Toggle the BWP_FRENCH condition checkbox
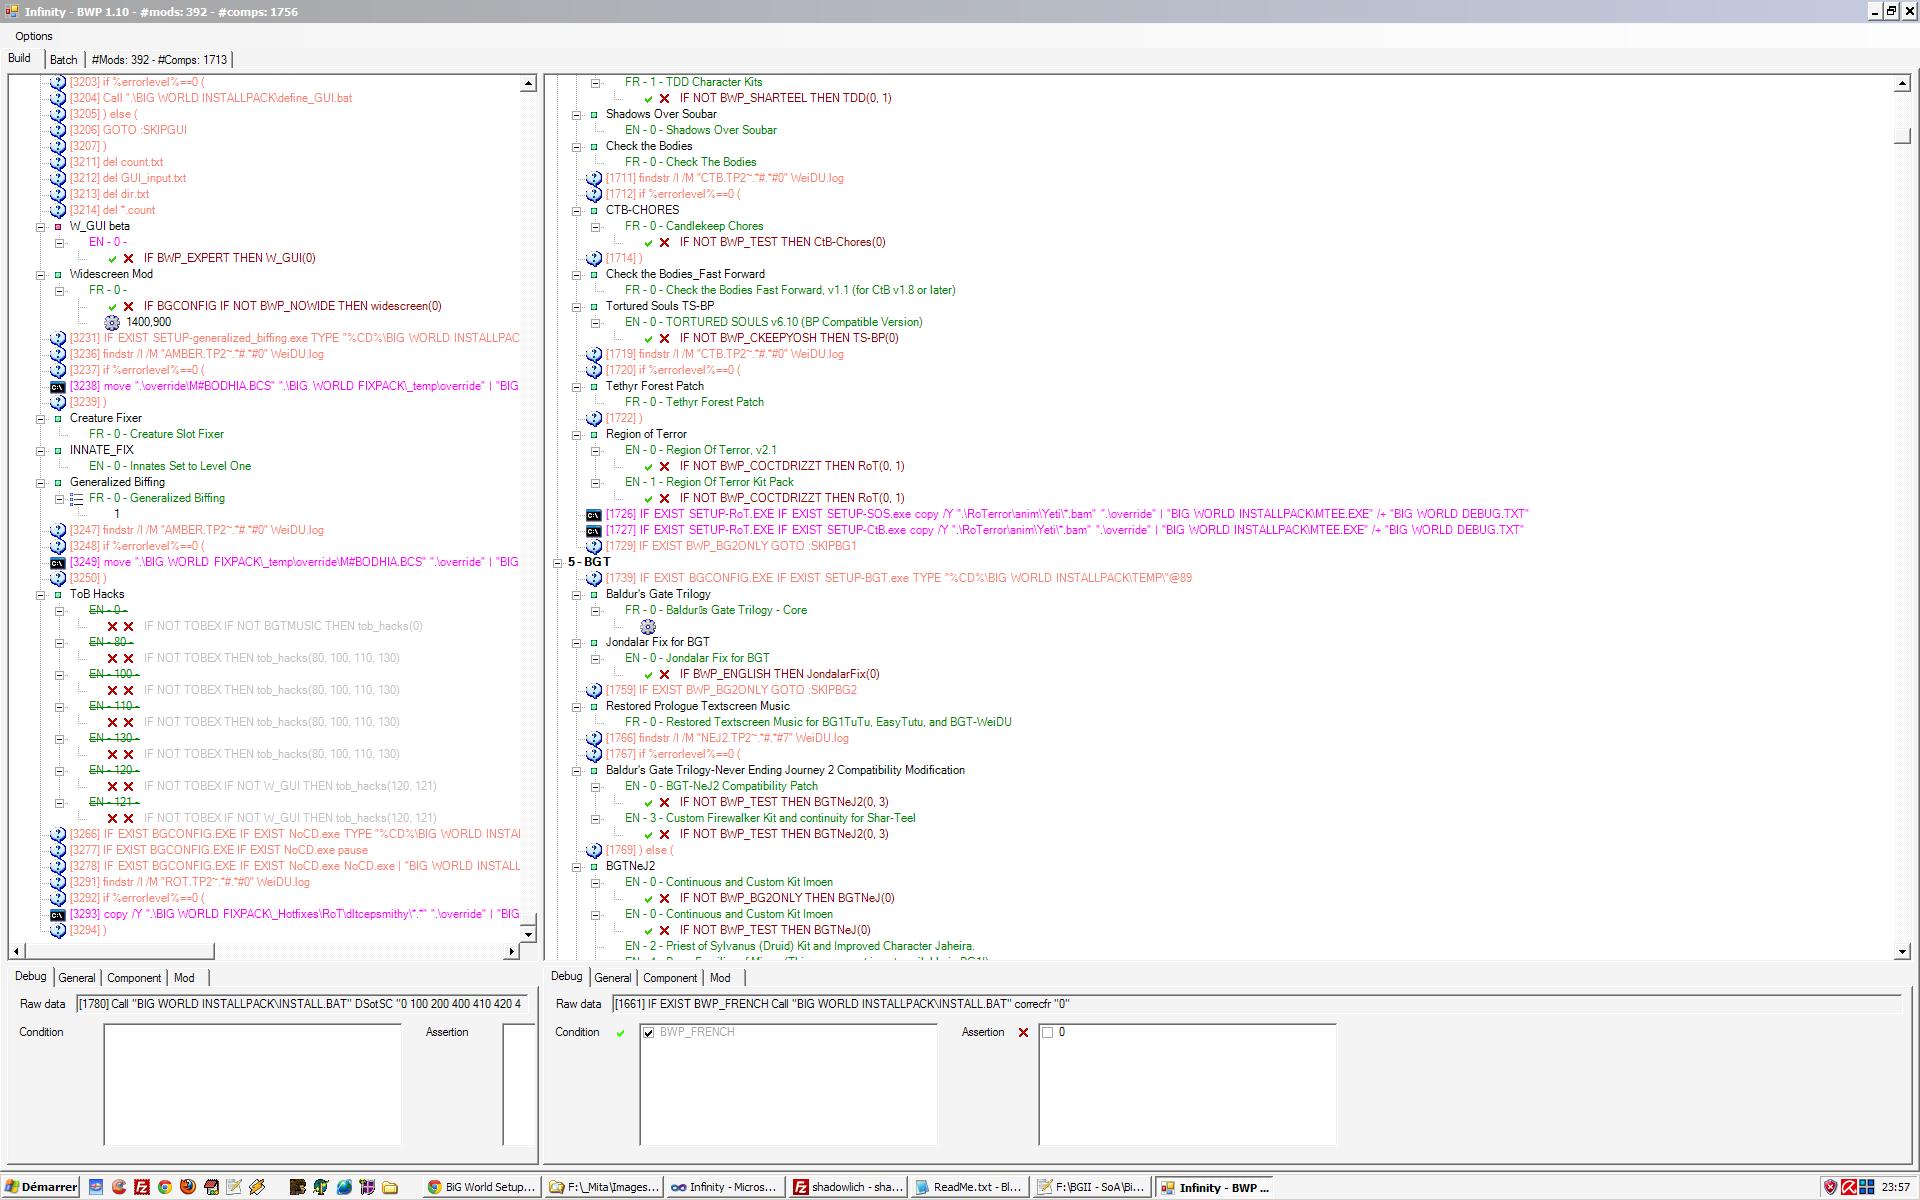The height and width of the screenshot is (1200, 1920). click(x=648, y=1032)
